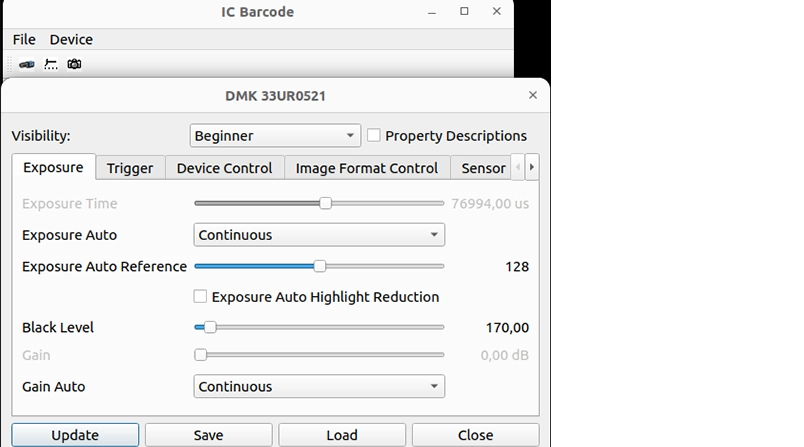Minimize the IC Barcode window
The image size is (804, 447).
[432, 12]
